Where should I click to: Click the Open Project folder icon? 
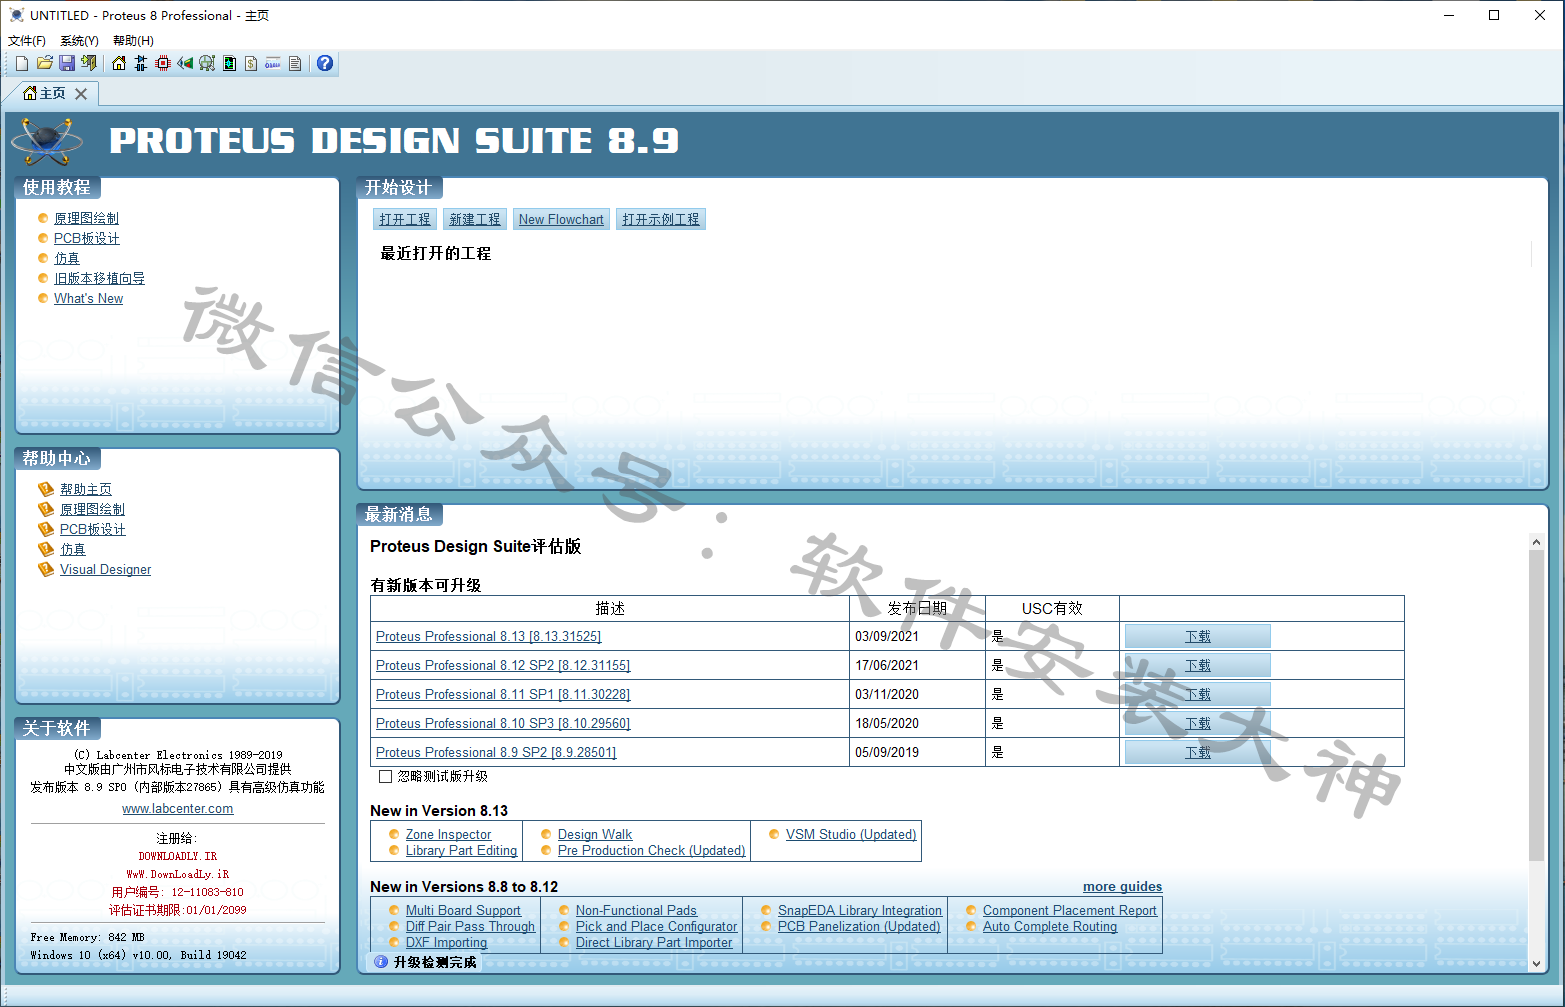[x=45, y=63]
